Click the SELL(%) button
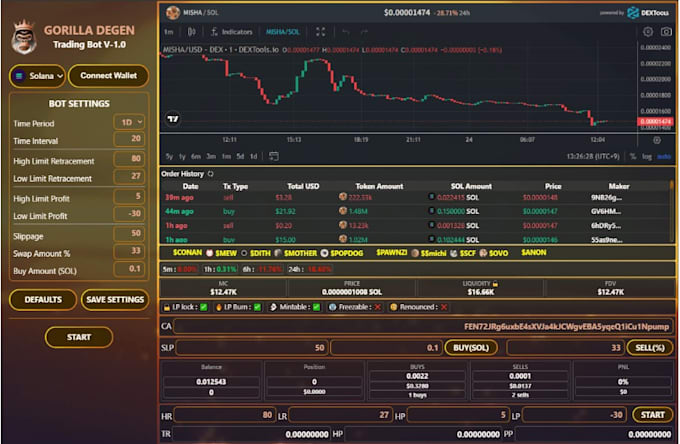The height and width of the screenshot is (444, 680). click(x=650, y=348)
